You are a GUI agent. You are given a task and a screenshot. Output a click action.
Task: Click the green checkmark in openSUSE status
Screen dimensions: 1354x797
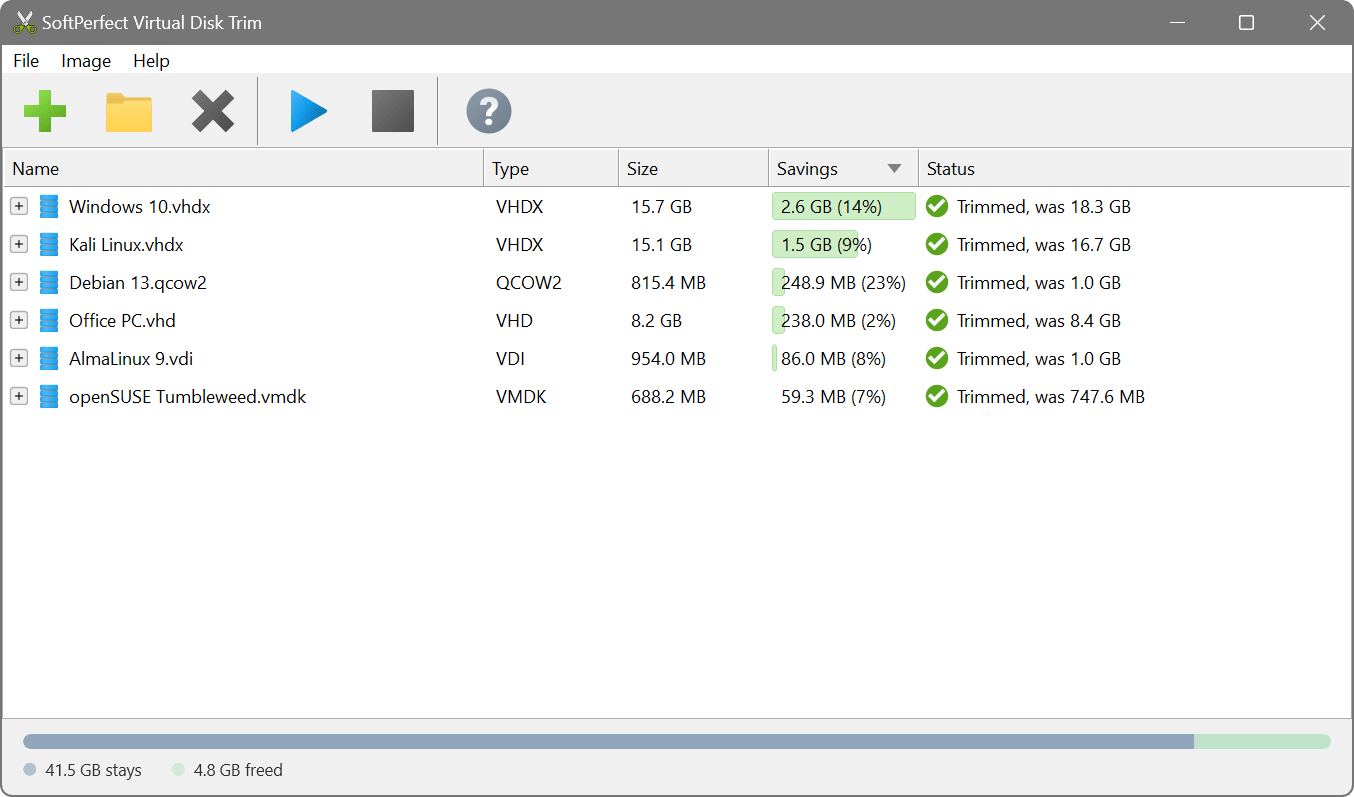pyautogui.click(x=937, y=397)
